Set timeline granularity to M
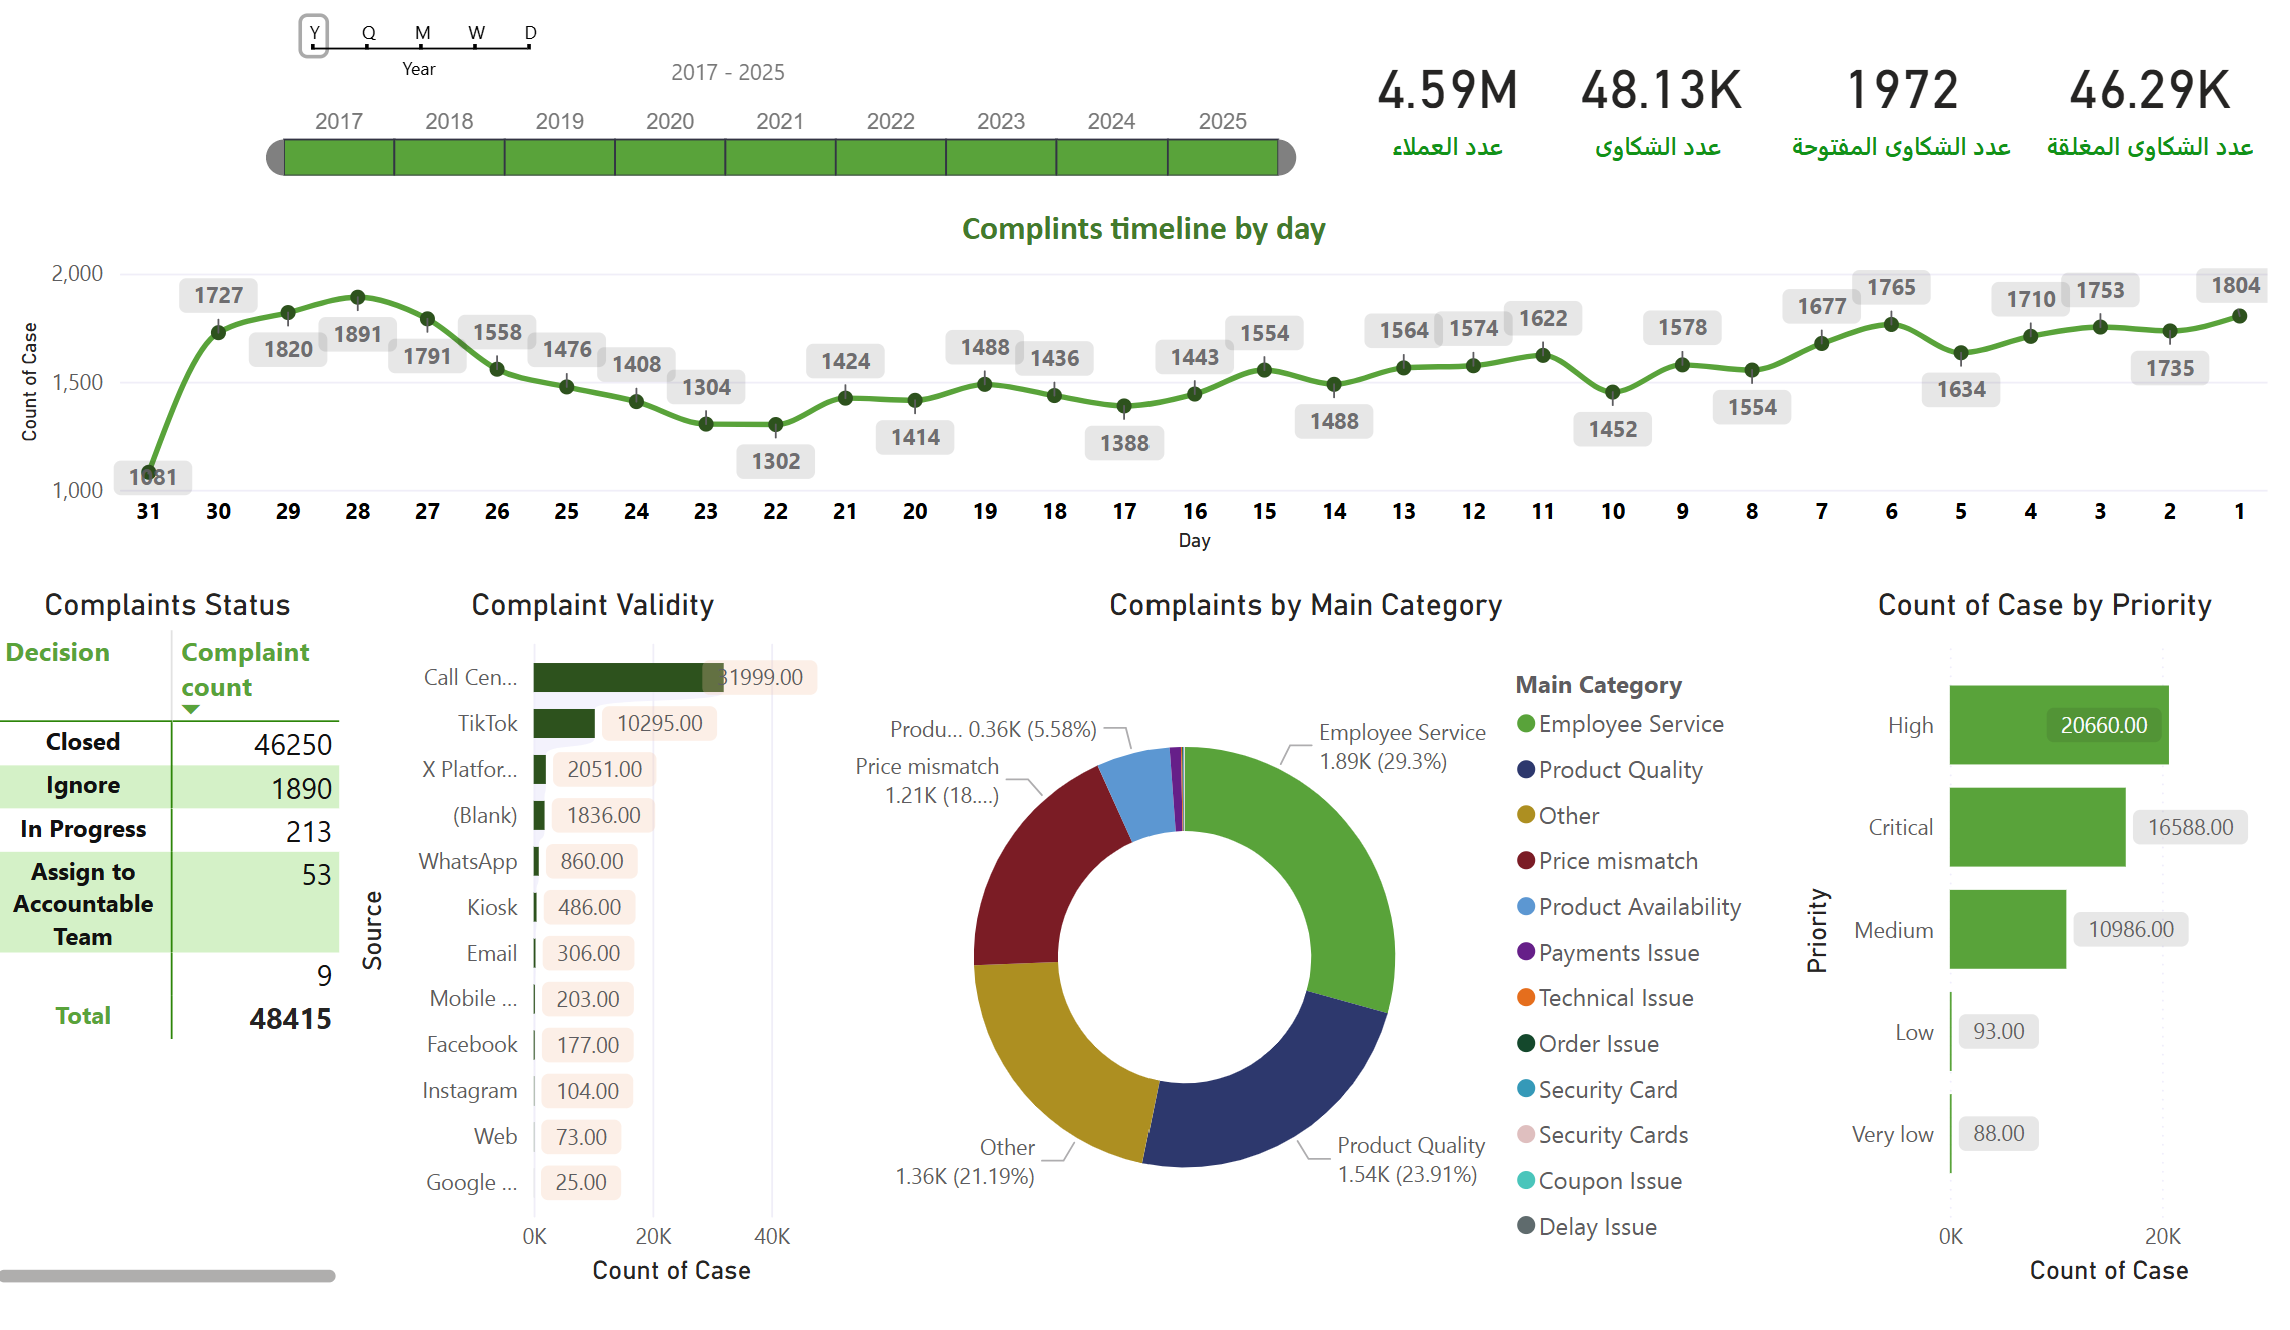The image size is (2290, 1330). click(x=423, y=34)
